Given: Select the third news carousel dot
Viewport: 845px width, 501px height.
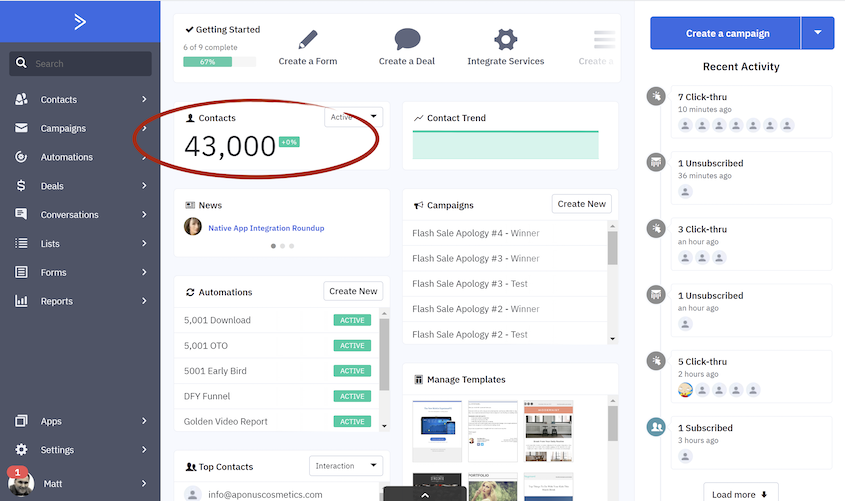Looking at the screenshot, I should [x=292, y=246].
